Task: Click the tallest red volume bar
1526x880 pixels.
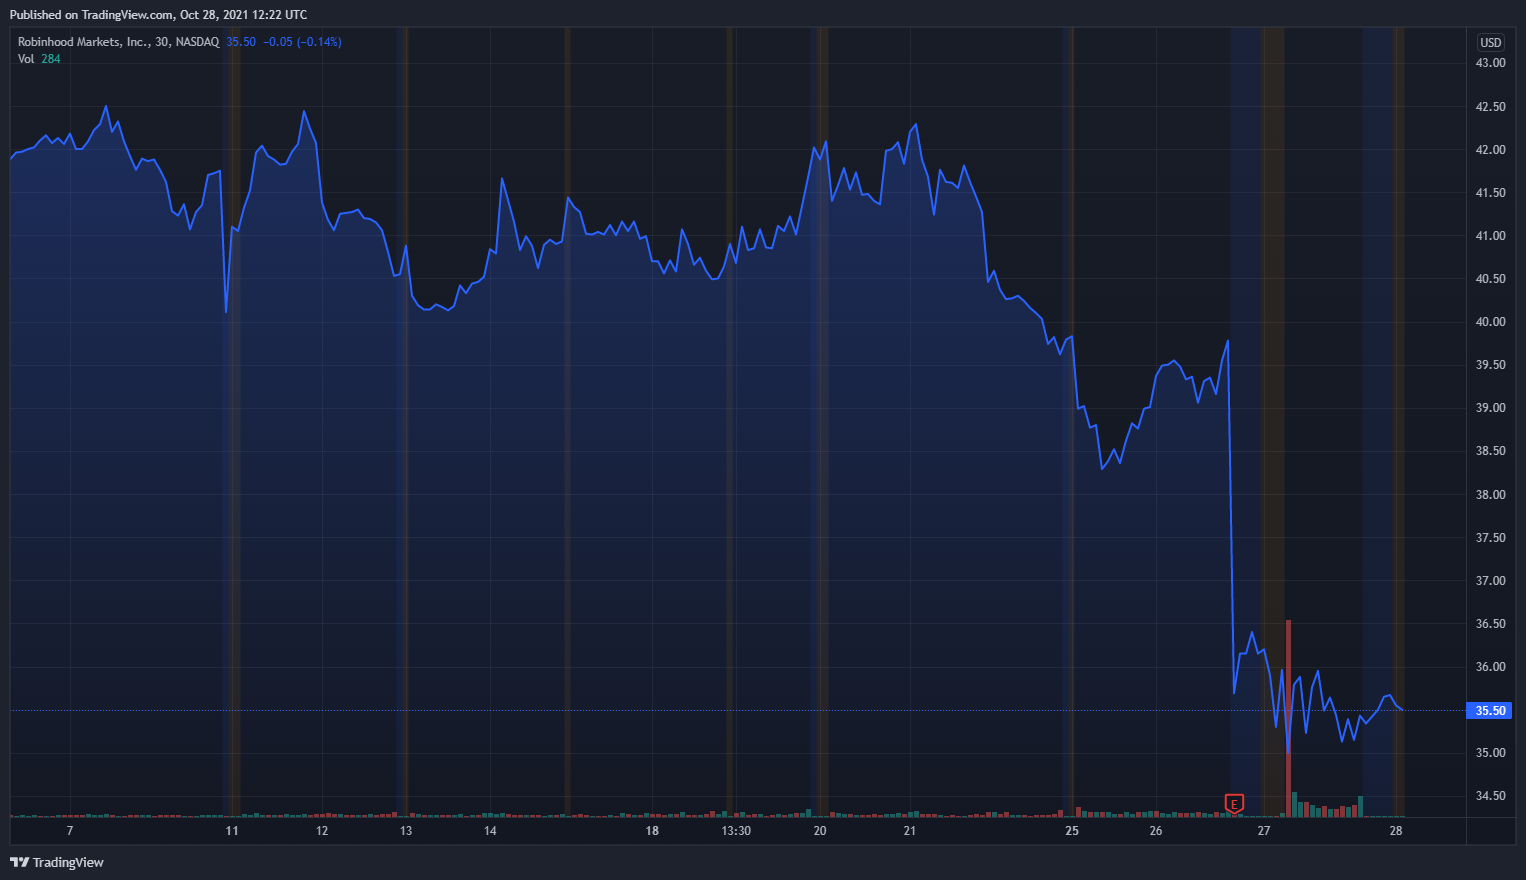Action: (1288, 718)
